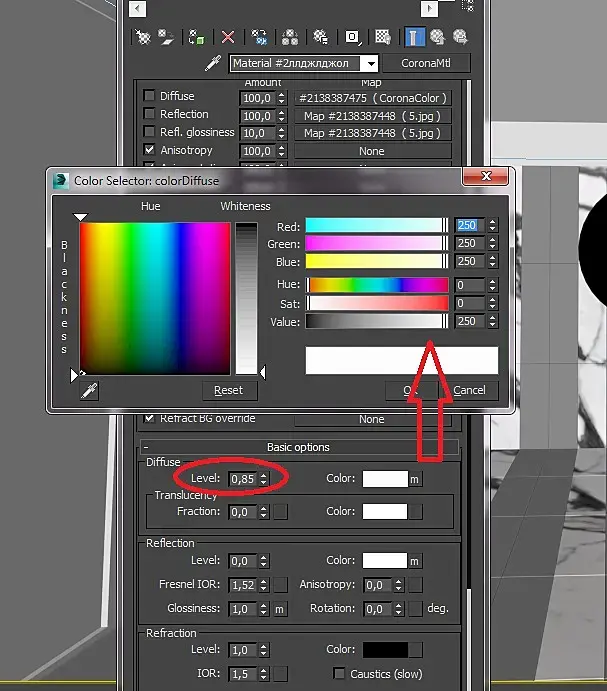
Task: Click the Make Unique icon
Action: tap(290, 37)
